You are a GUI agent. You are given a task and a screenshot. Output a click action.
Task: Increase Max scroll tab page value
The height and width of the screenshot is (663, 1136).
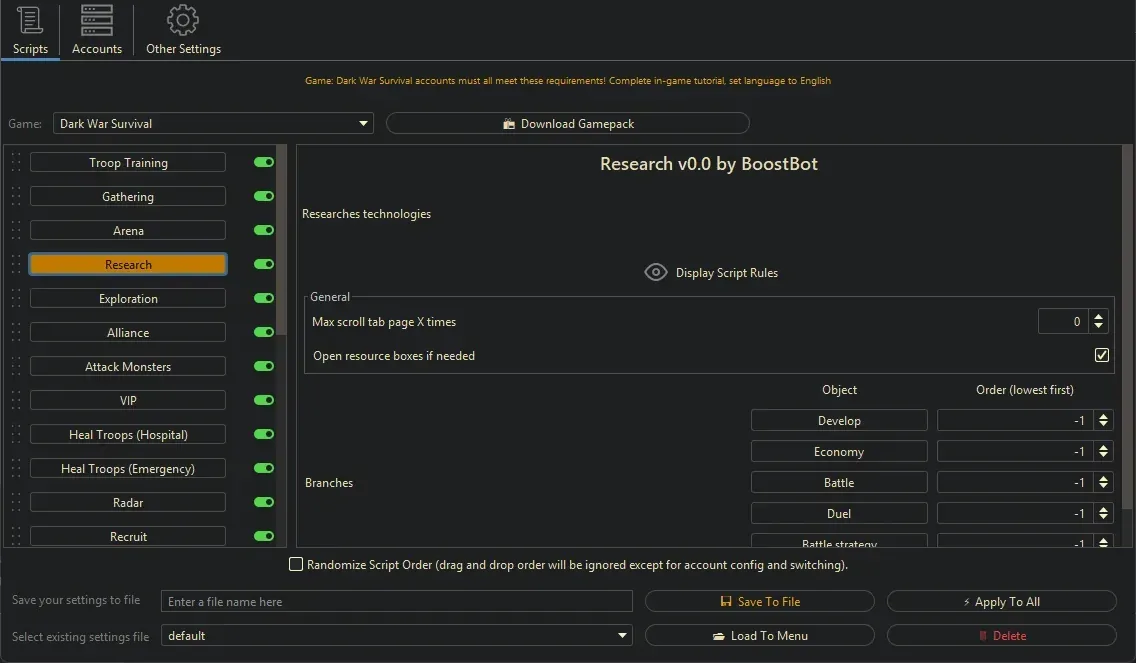pyautogui.click(x=1098, y=317)
